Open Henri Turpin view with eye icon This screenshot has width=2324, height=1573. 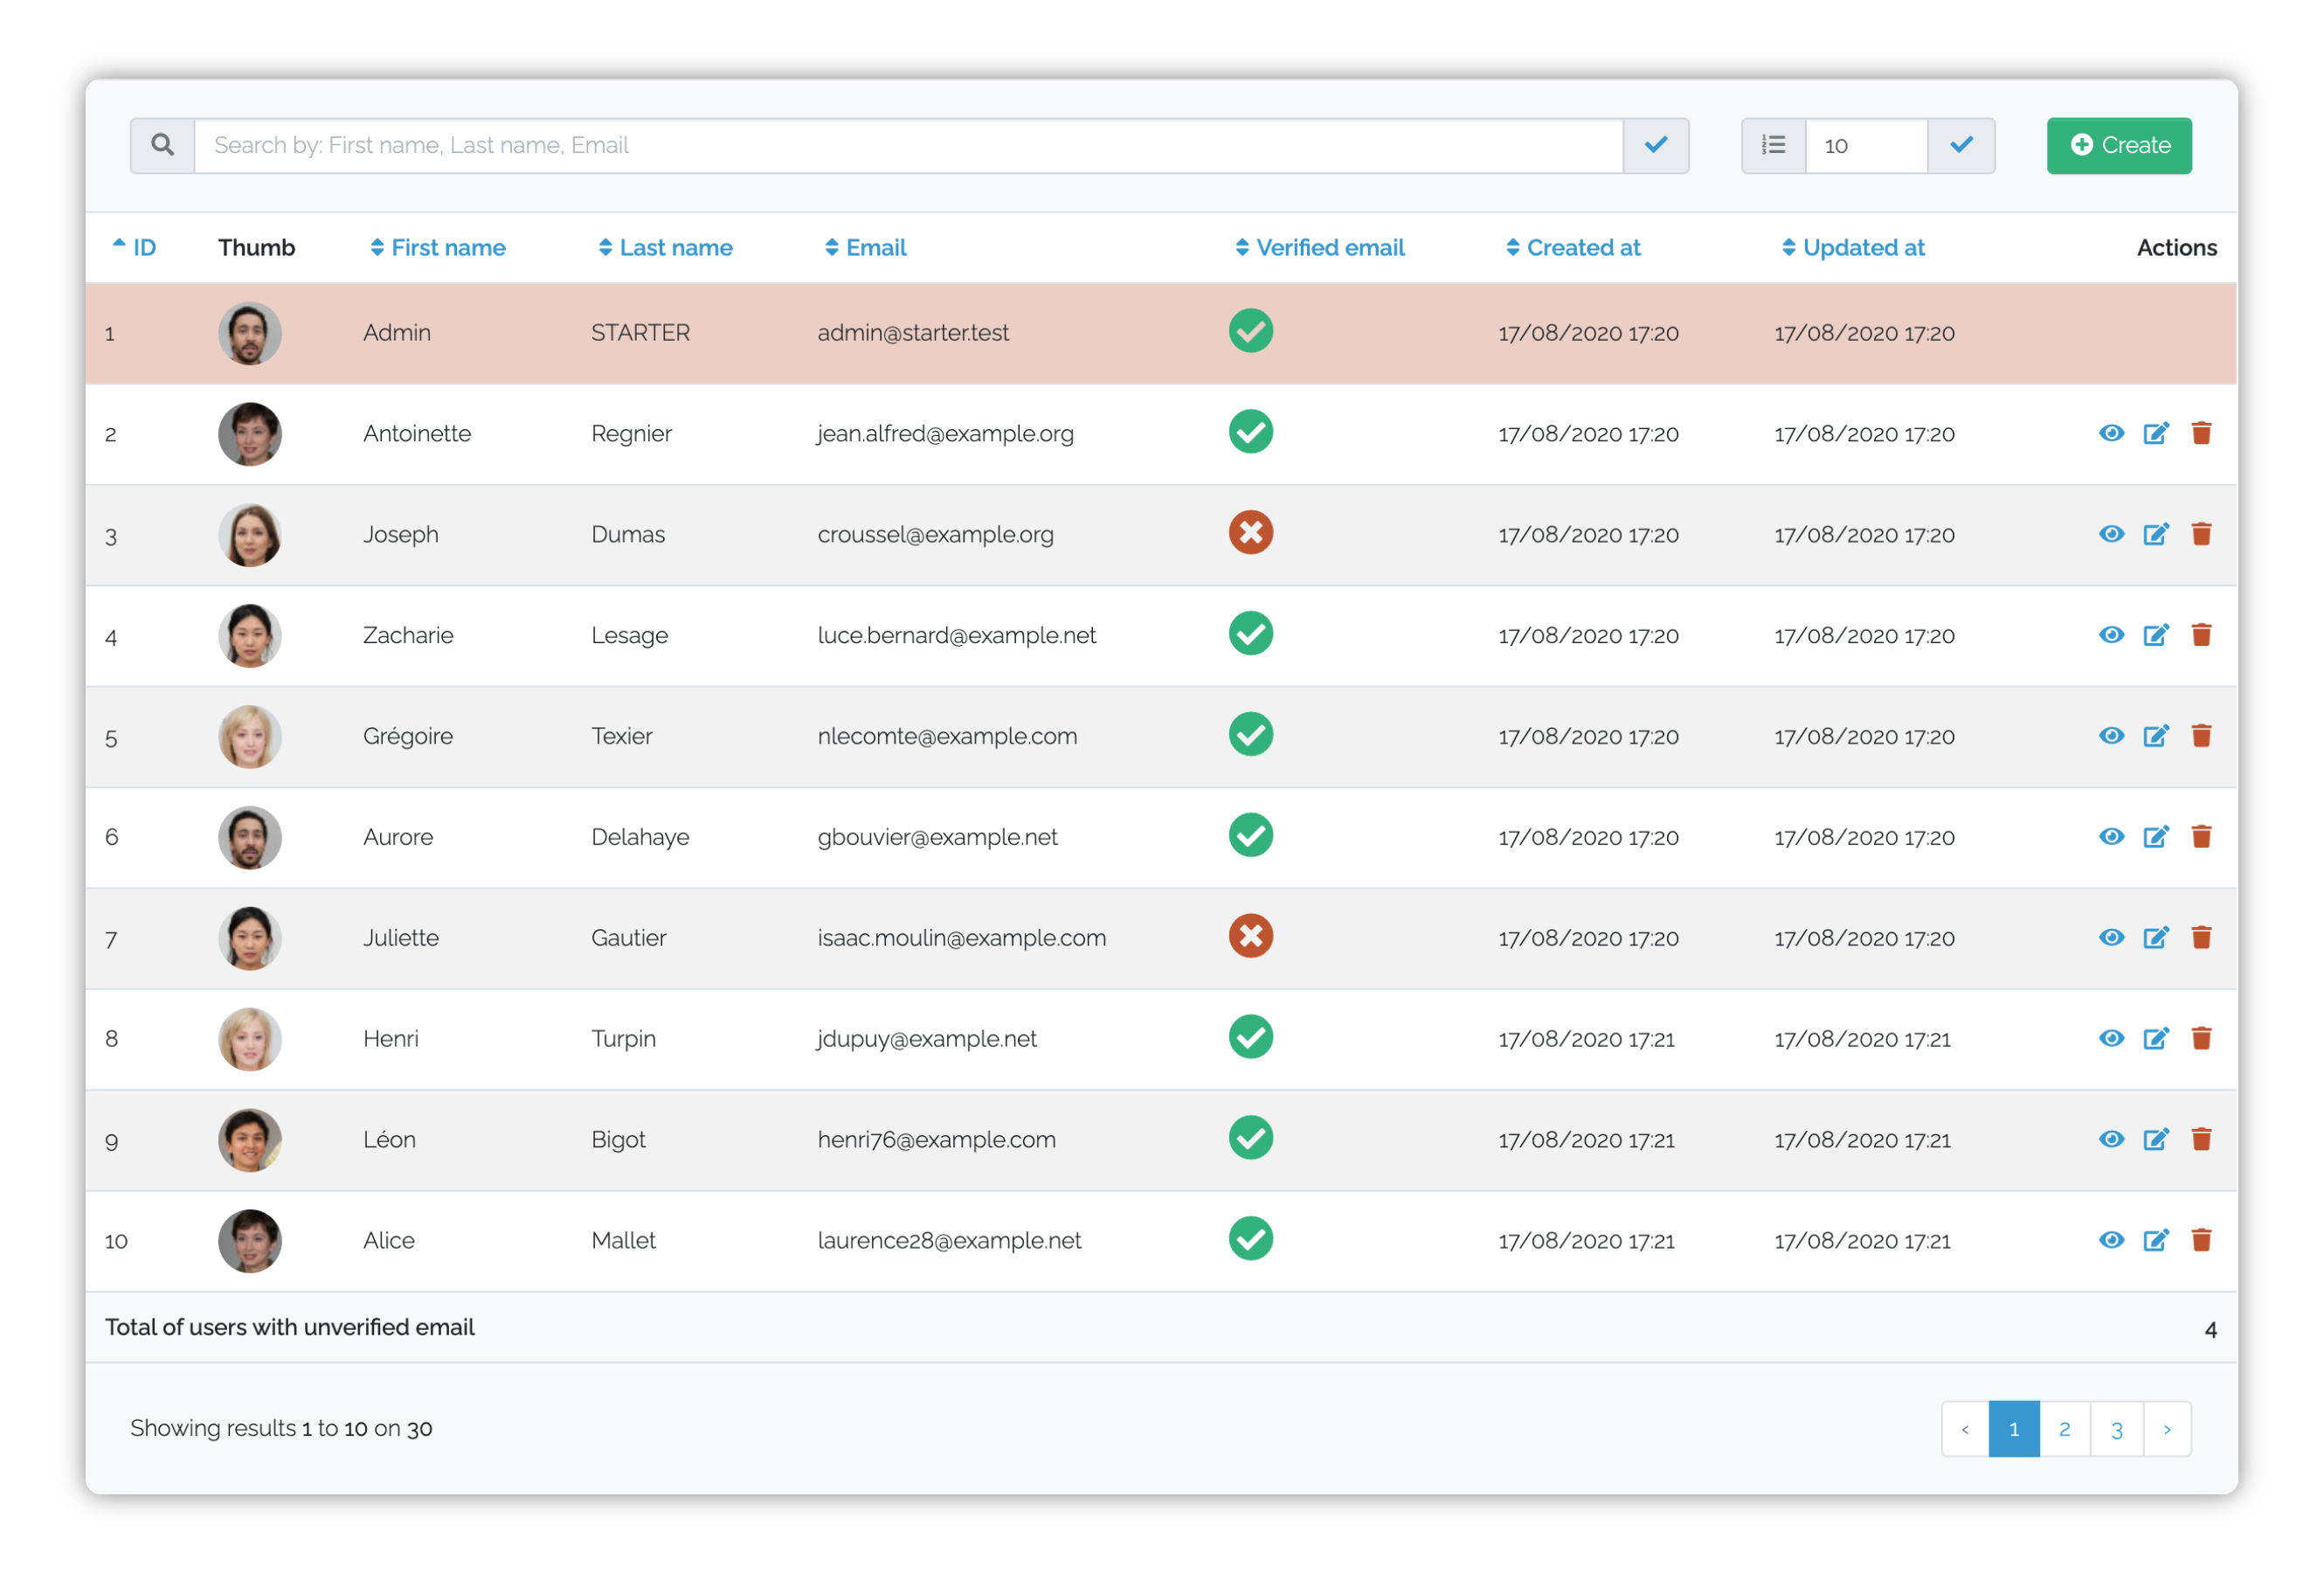pyautogui.click(x=2110, y=1038)
